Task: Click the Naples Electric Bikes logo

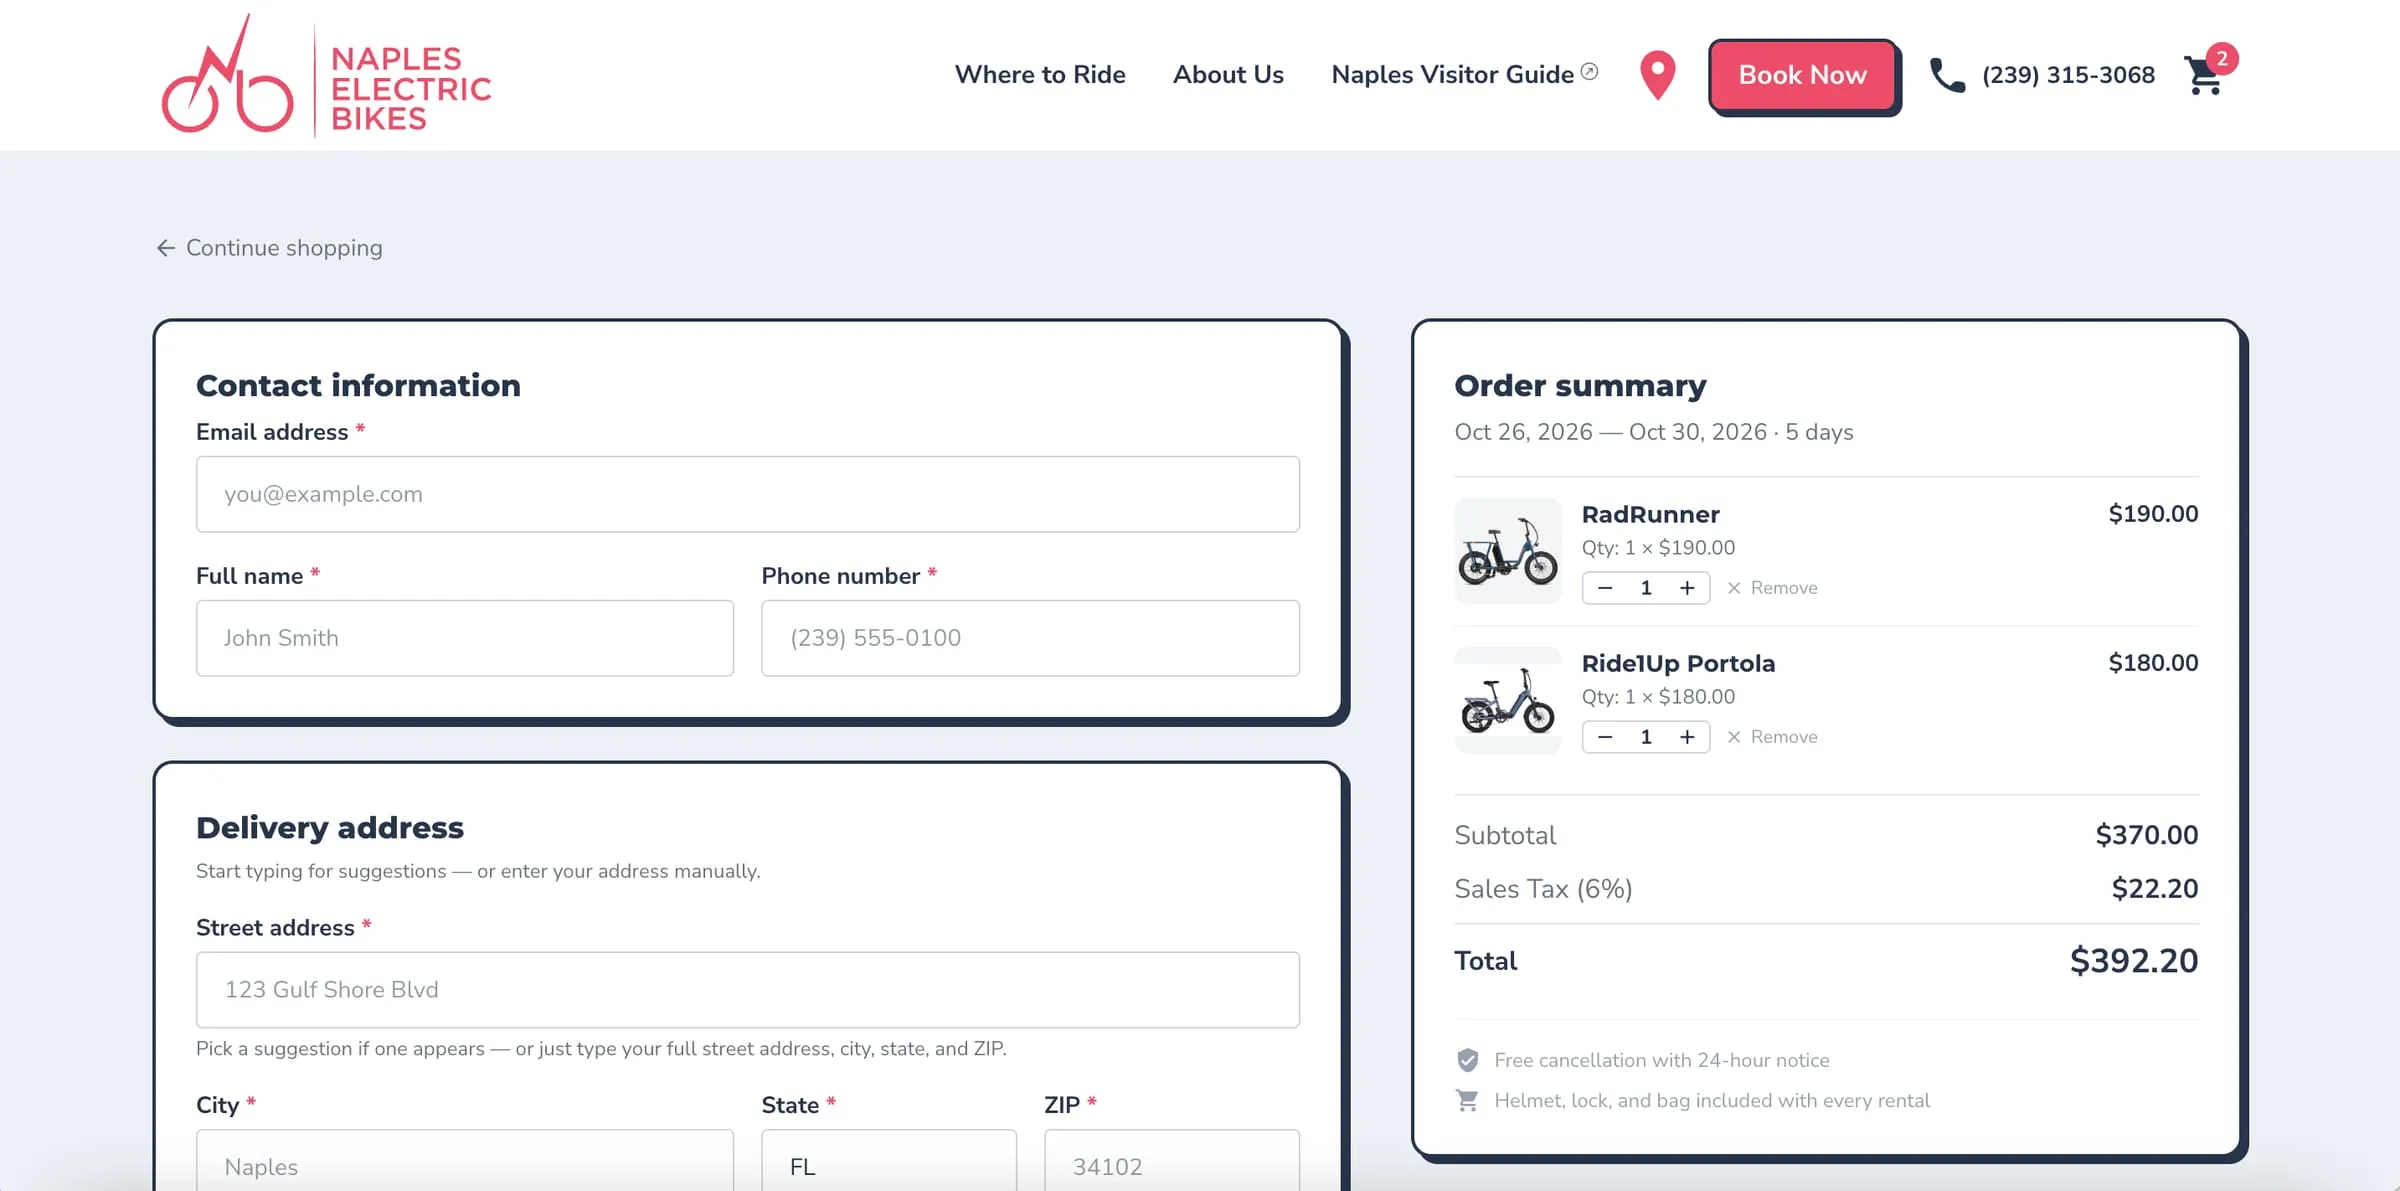Action: click(326, 75)
